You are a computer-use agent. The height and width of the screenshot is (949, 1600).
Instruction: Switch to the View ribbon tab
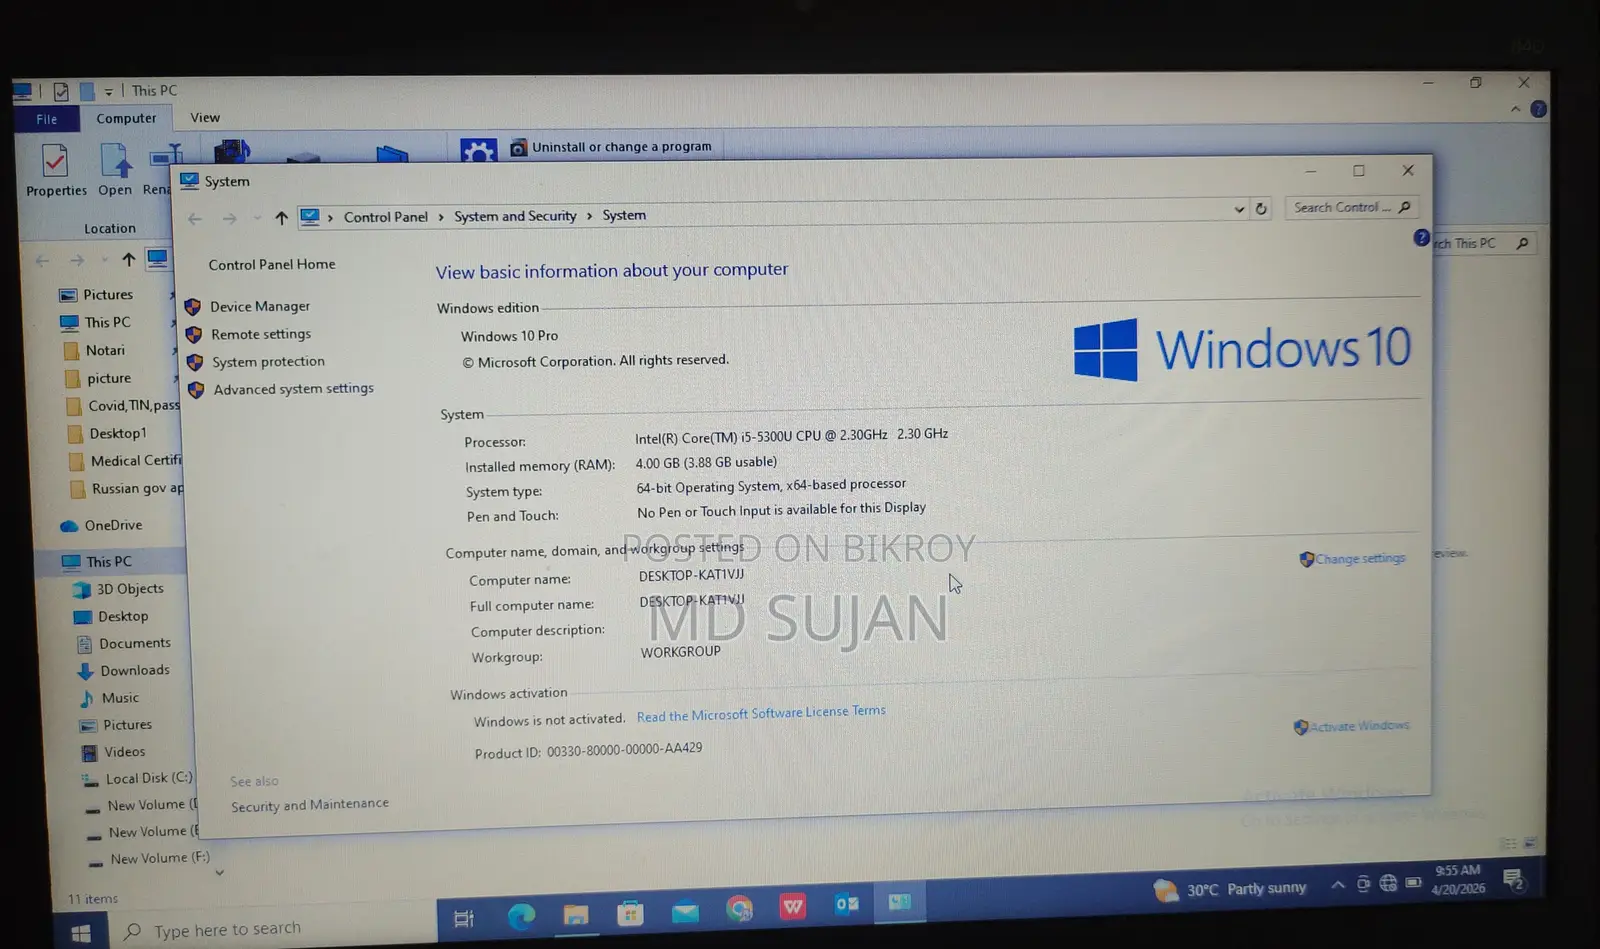coord(205,117)
